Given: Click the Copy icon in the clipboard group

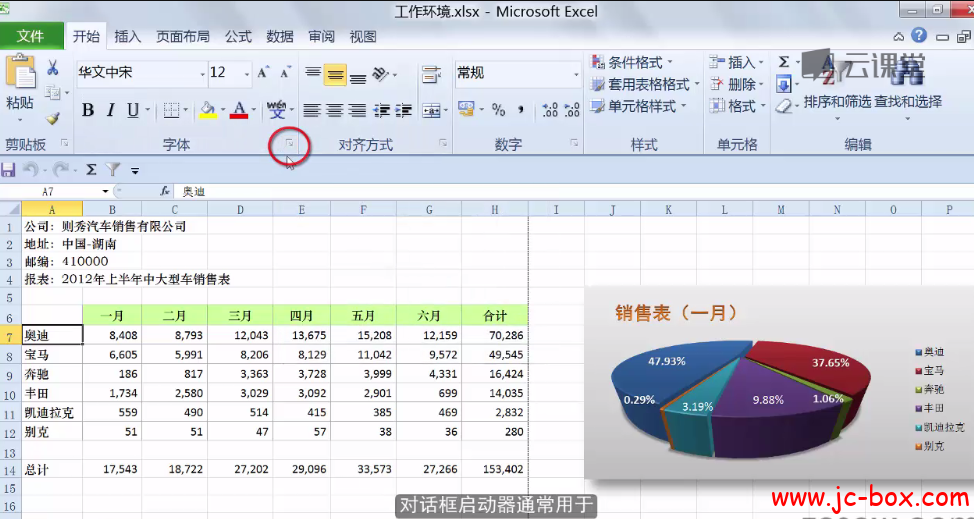Looking at the screenshot, I should point(53,93).
